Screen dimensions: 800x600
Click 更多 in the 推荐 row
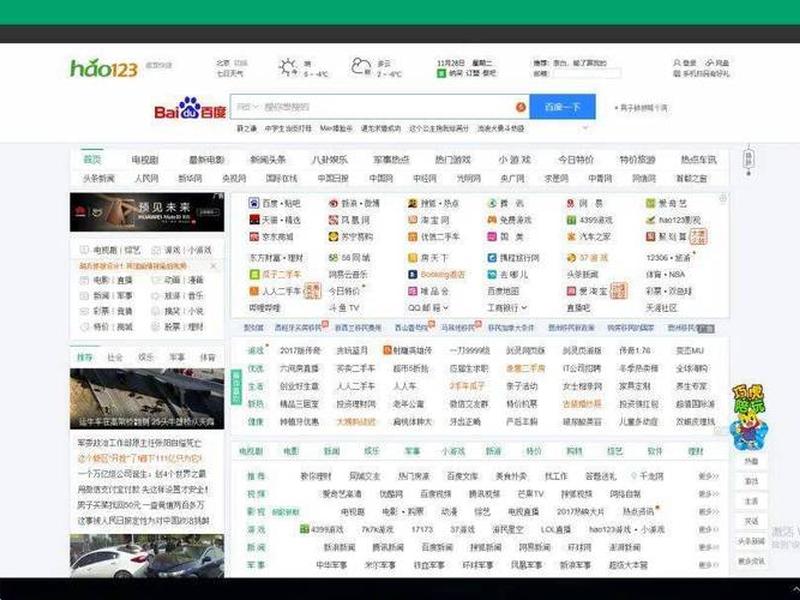[708, 476]
